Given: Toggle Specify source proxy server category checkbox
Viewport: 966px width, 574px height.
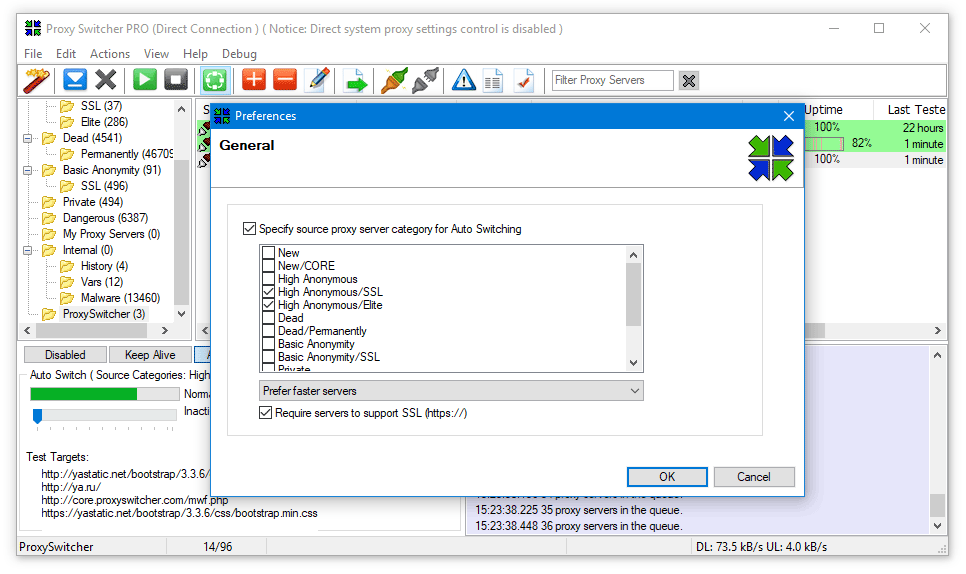Looking at the screenshot, I should (250, 229).
